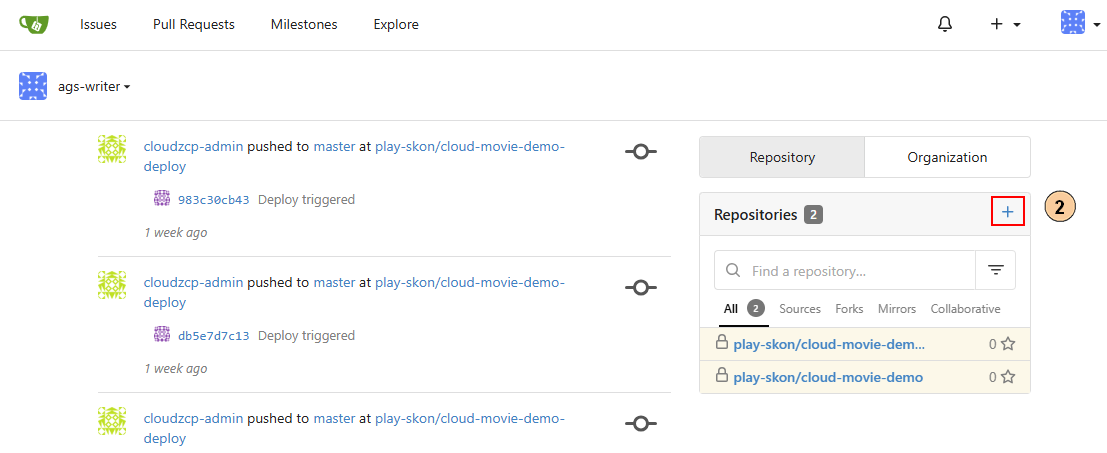
Task: Open commit 983c30cb43 link
Action: (213, 199)
